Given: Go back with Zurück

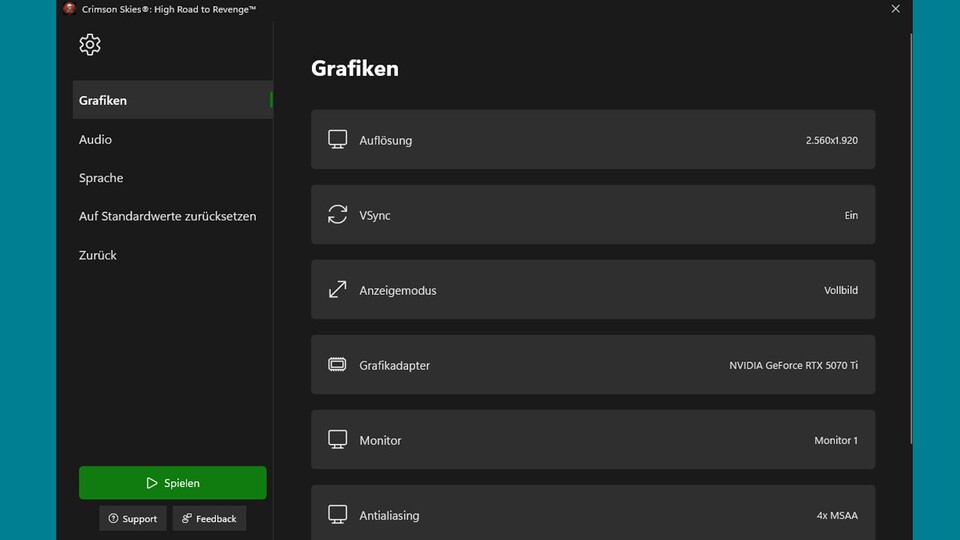Looking at the screenshot, I should point(97,255).
